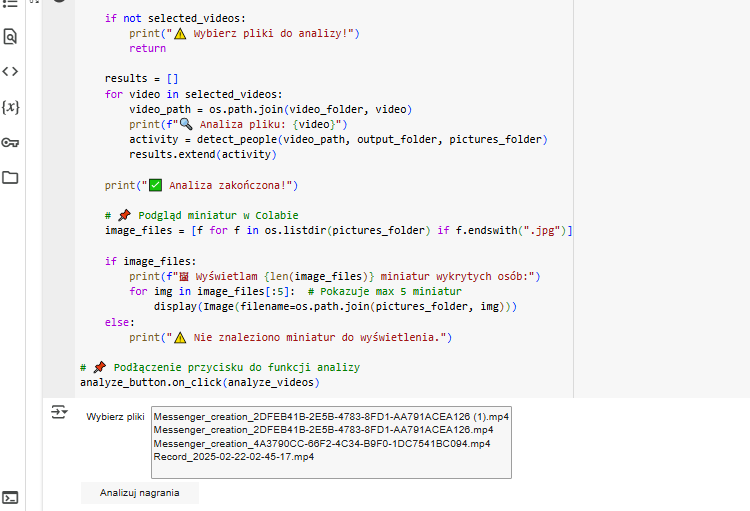Viewport: 750px width, 511px height.
Task: Select the Messenger_creation_2DFEB41B…126.mp4 file without (1)
Action: tap(323, 430)
